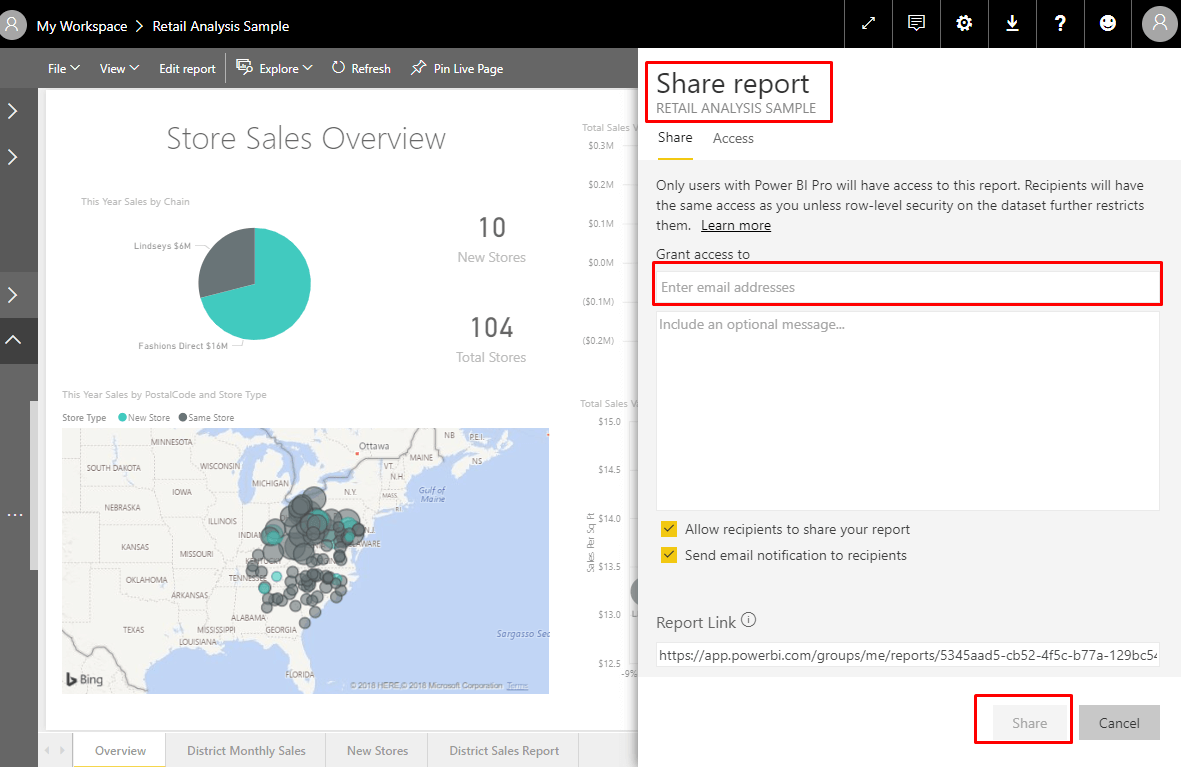Click the Fashions Direct $16M label
Screen dimensions: 1181x767
click(x=182, y=346)
